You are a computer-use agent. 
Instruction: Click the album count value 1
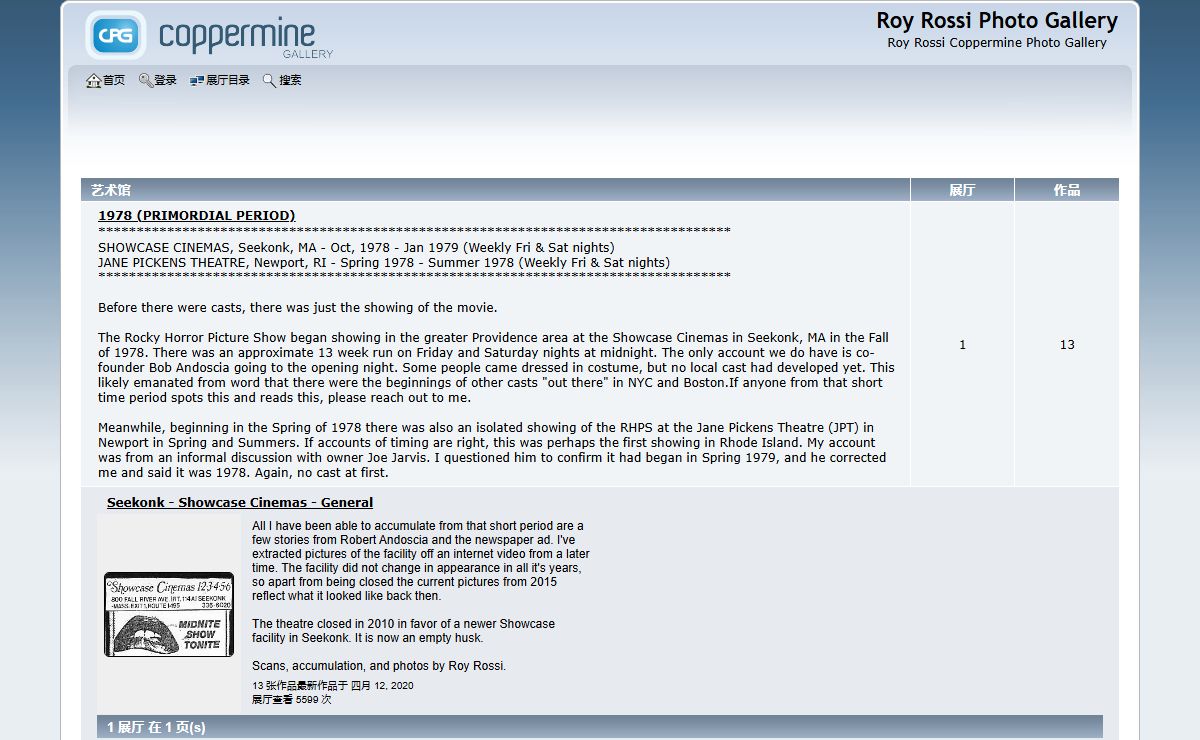[963, 345]
